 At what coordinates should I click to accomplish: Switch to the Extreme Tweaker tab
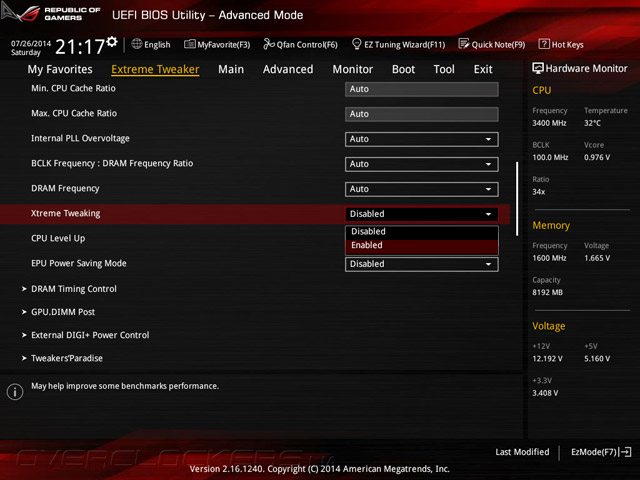(155, 69)
